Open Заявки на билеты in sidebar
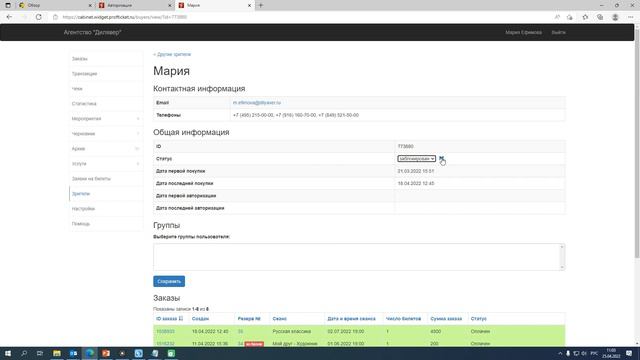Viewport: 640px width, 360px height. coord(106,179)
